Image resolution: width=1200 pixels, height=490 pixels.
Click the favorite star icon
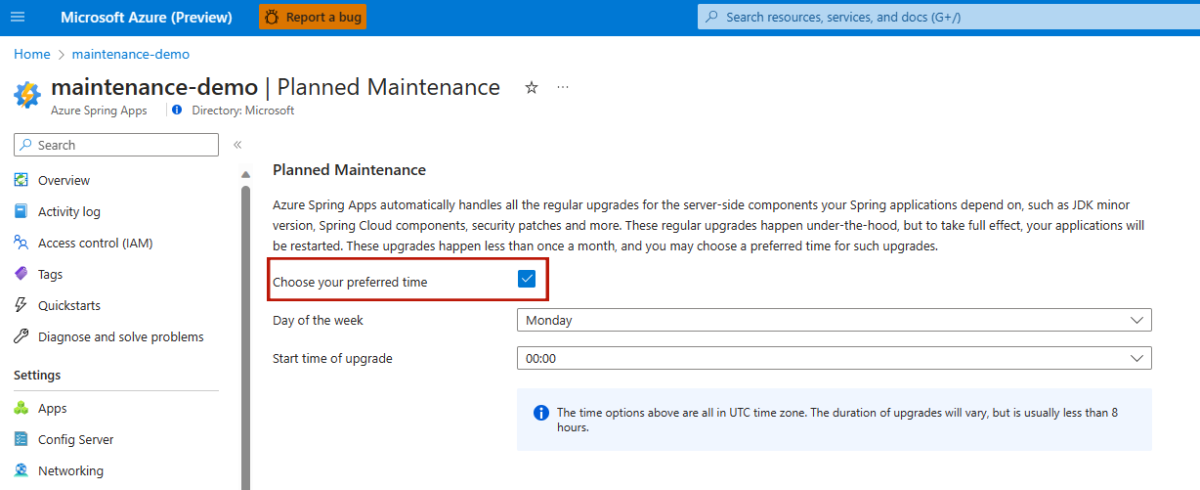(x=532, y=87)
